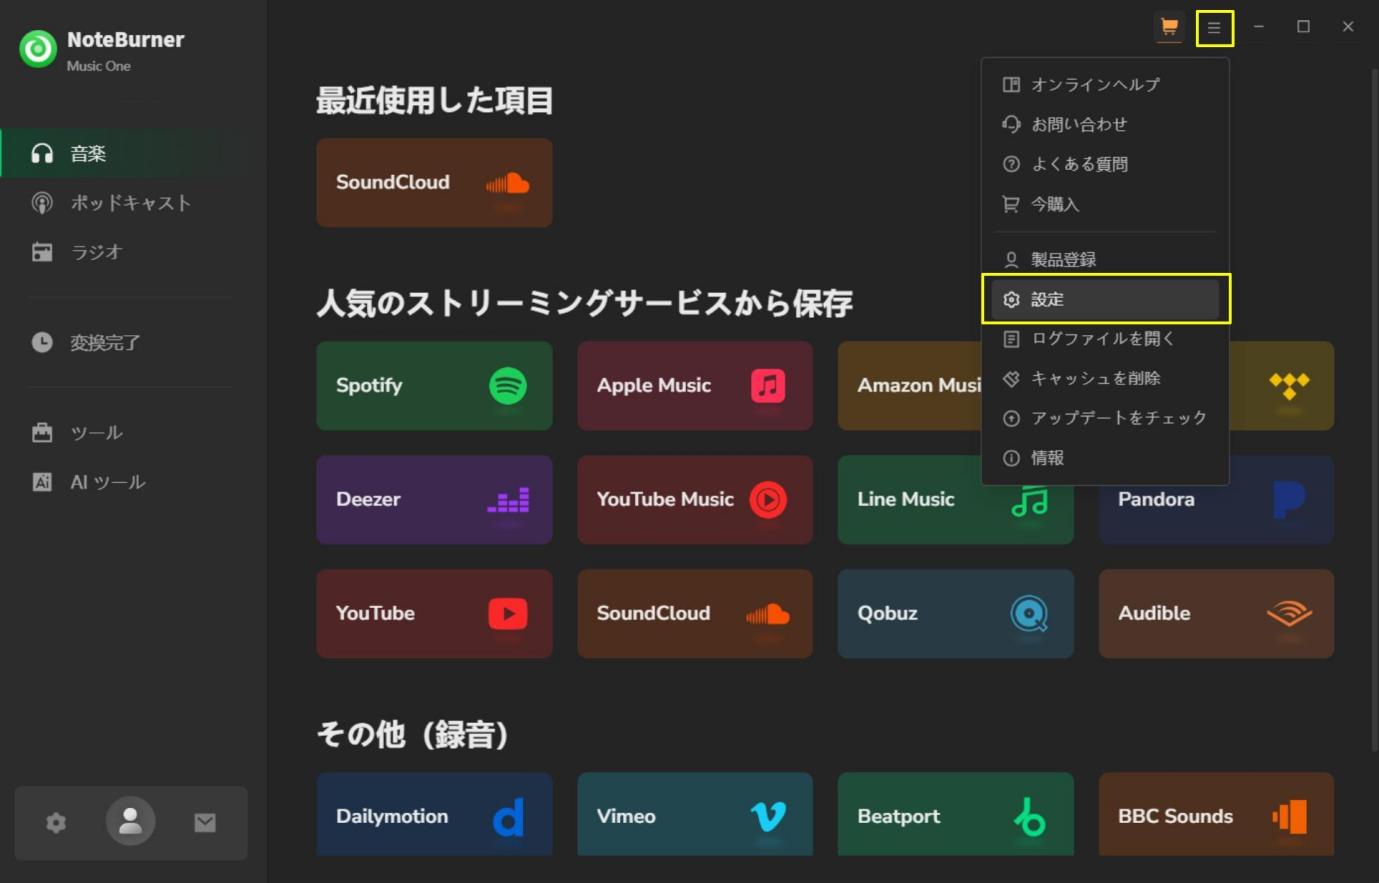Screen dimensions: 1379x883
Task: Click the Dailymotion d logo icon
Action: (x=508, y=817)
